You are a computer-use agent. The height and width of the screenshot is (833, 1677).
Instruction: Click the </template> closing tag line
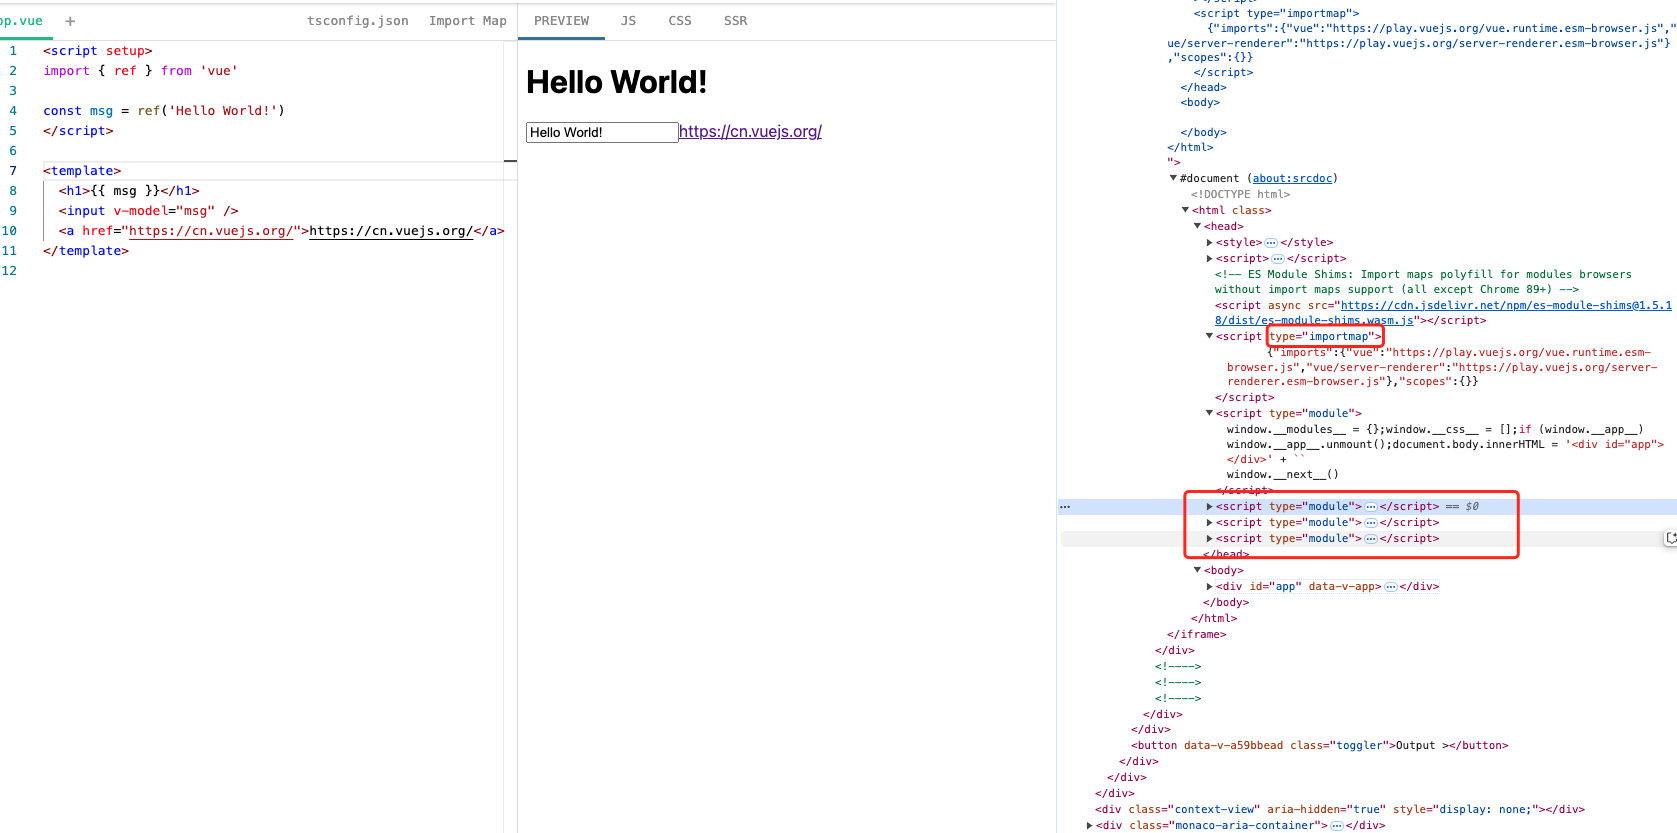coord(86,251)
